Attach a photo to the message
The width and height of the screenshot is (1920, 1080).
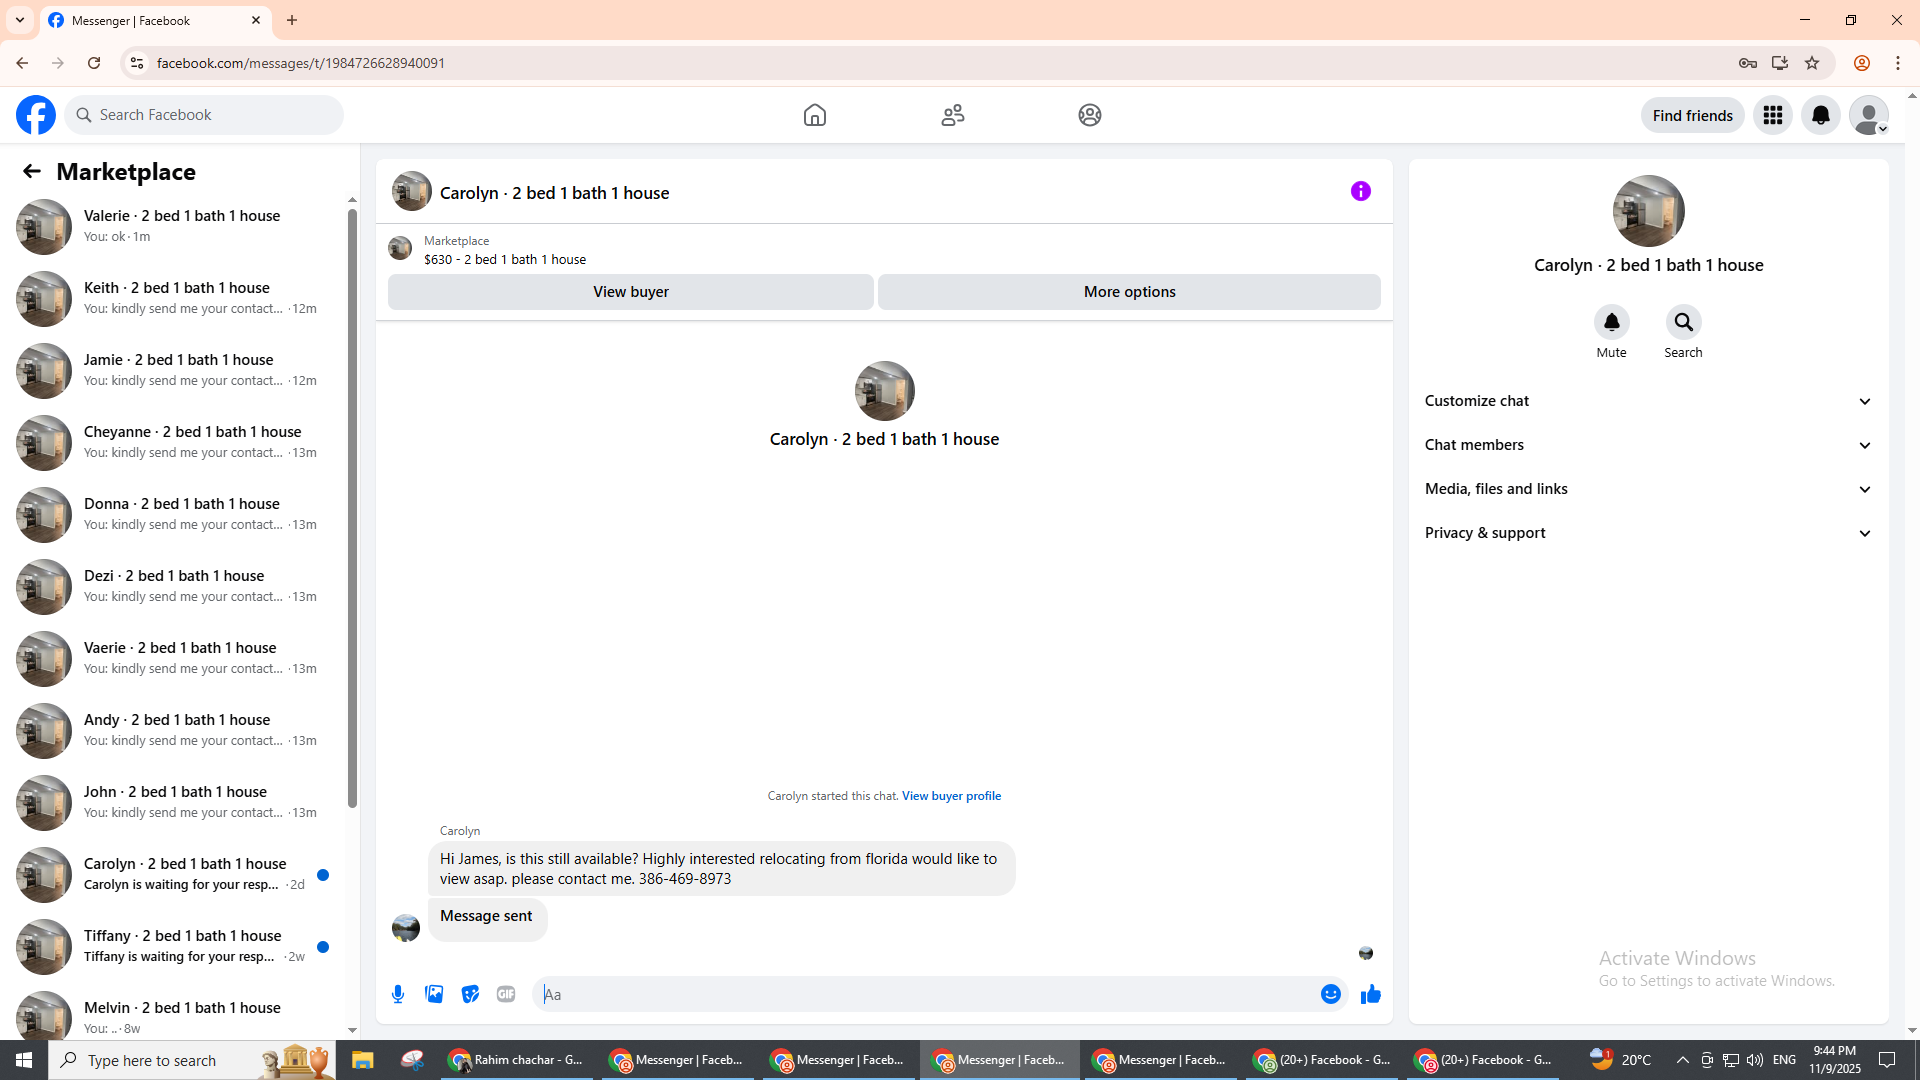pos(434,994)
